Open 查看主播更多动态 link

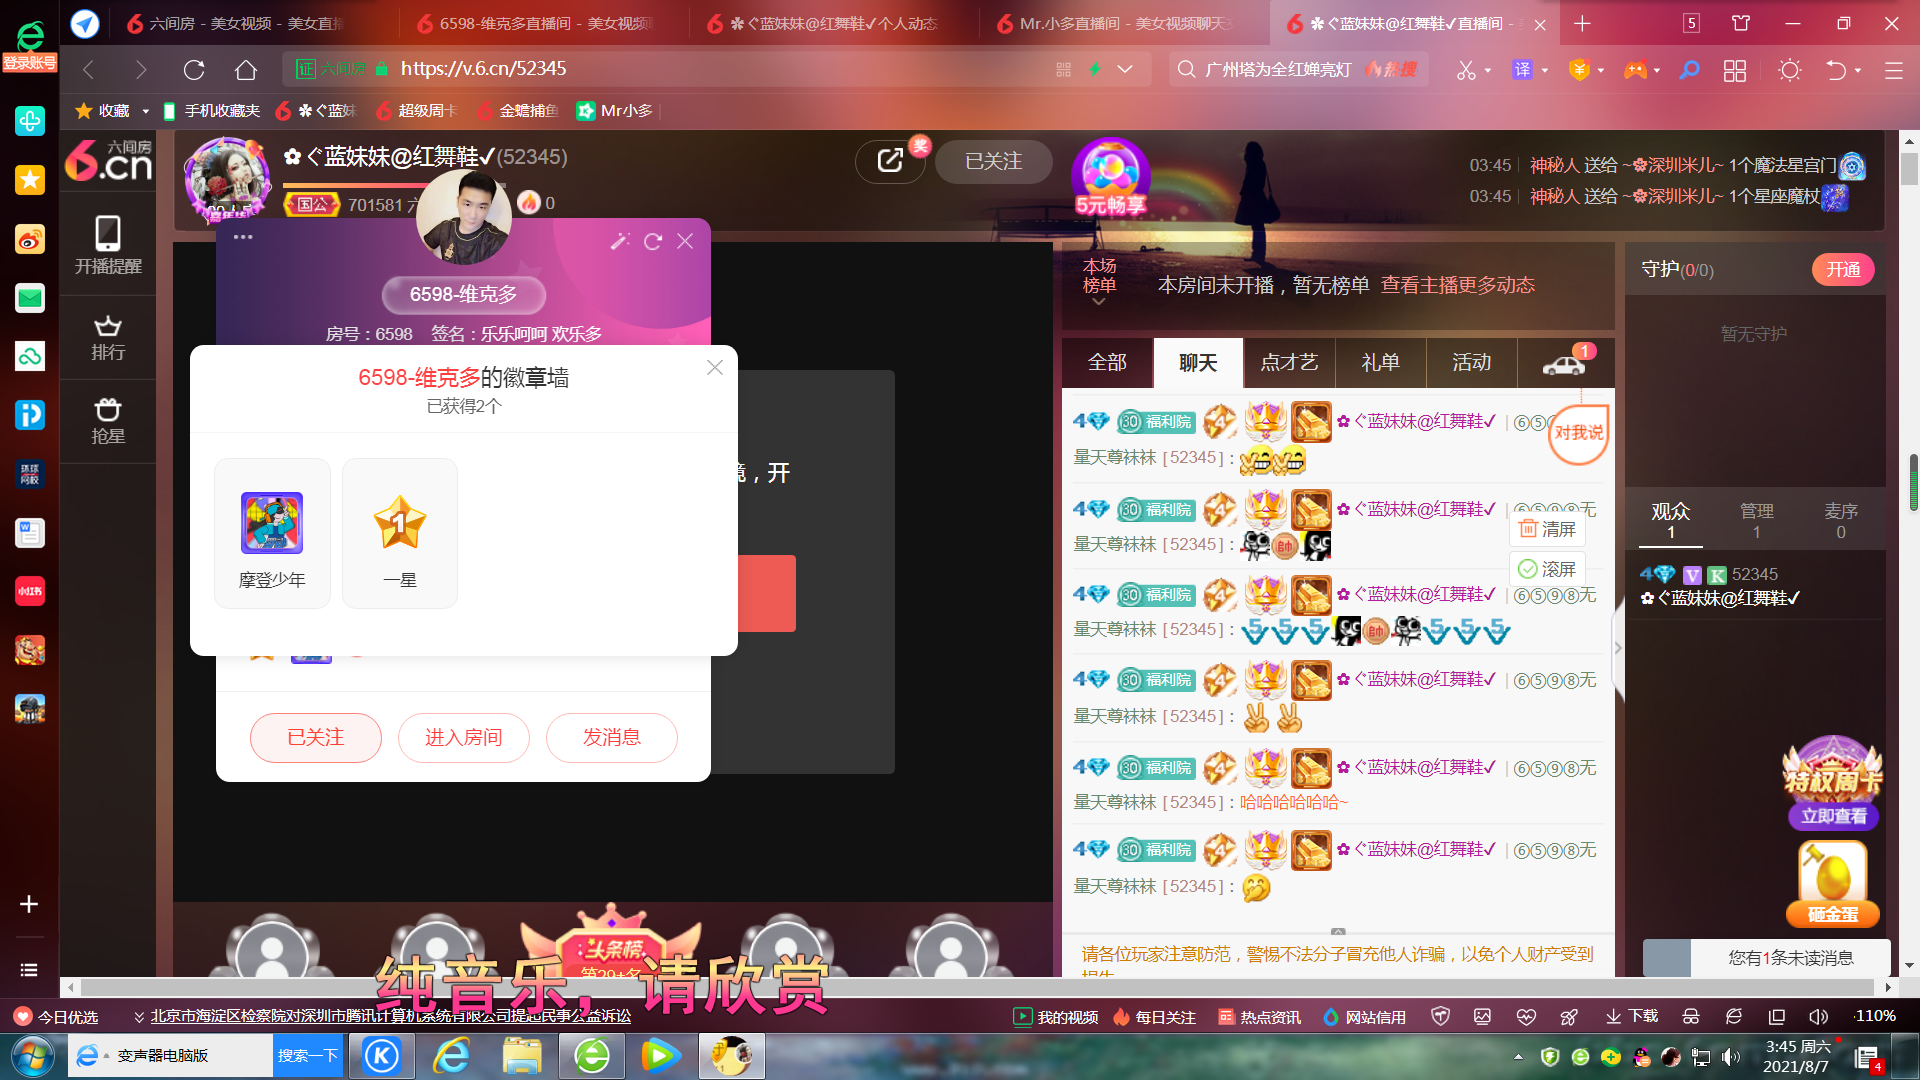tap(1458, 285)
